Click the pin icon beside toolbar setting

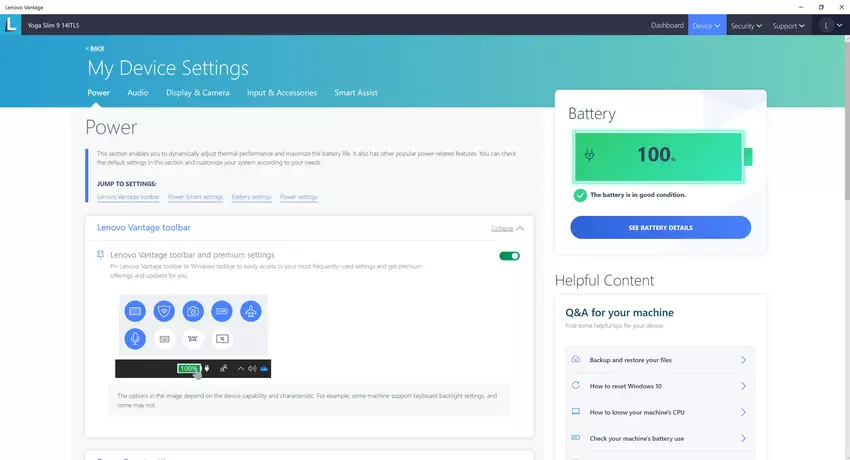click(100, 256)
